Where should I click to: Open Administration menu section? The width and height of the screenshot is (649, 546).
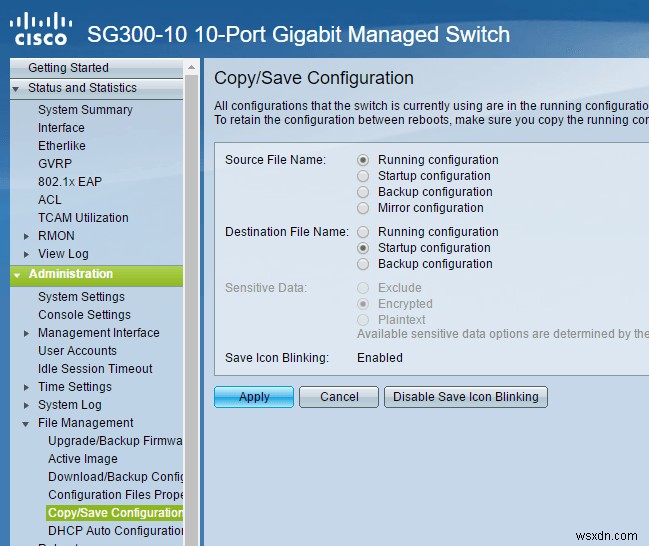(x=96, y=276)
